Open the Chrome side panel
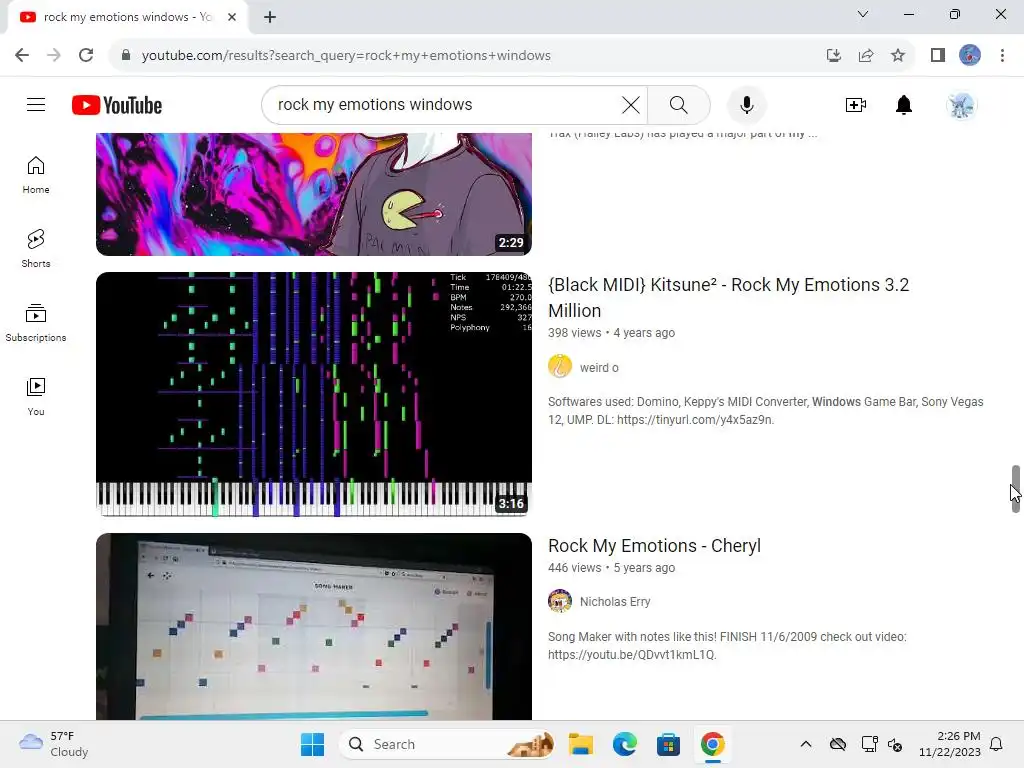 [938, 55]
